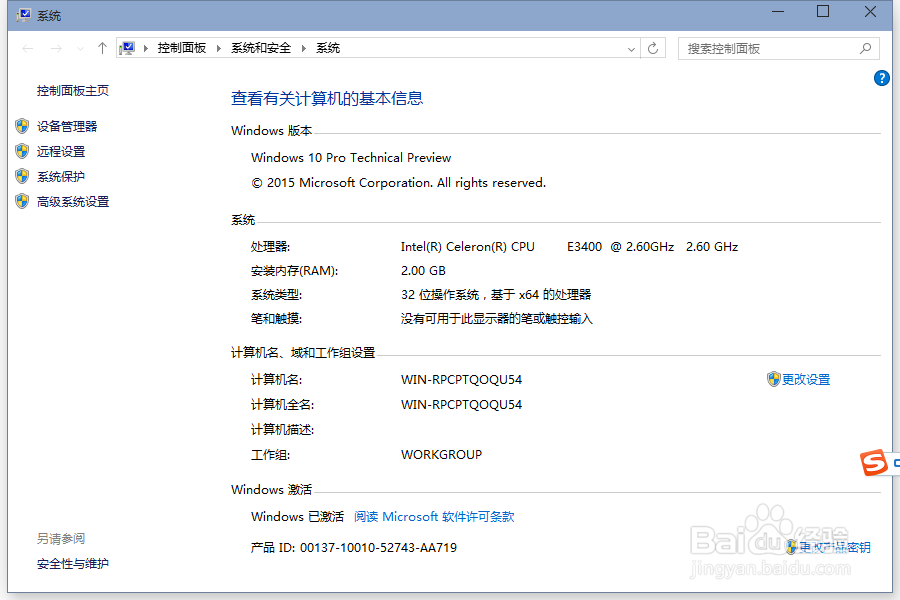Click shield icon beside 设备管理器
Viewport: 900px width, 600px height.
22,126
